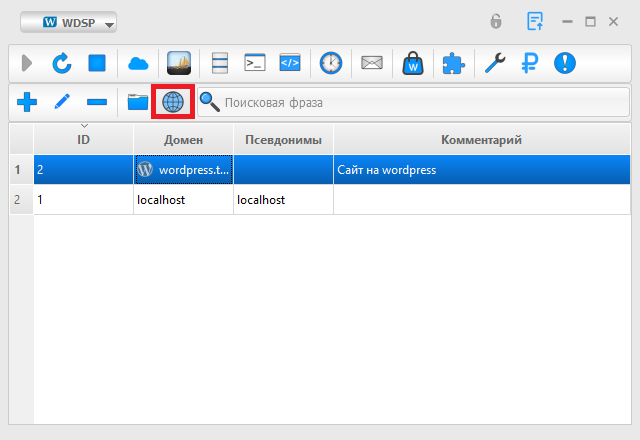Click the ruble currency icon
Viewport: 640px width, 440px height.
(529, 63)
